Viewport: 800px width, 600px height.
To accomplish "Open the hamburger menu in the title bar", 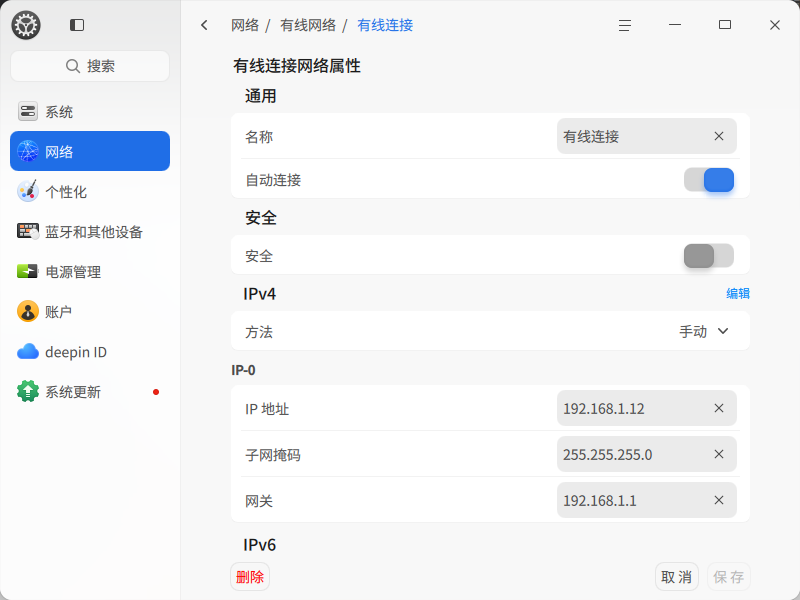I will point(624,25).
